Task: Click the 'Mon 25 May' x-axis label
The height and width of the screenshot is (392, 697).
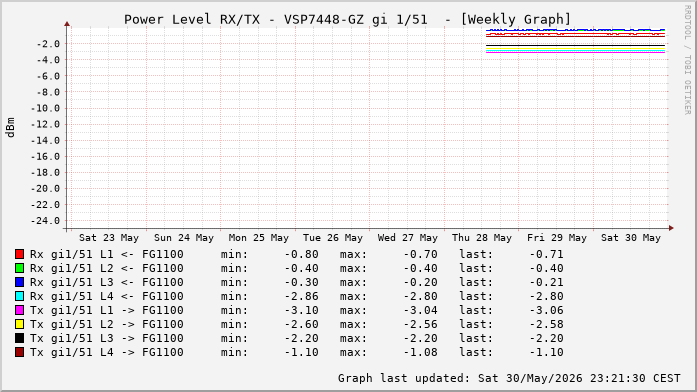Action: [x=258, y=238]
